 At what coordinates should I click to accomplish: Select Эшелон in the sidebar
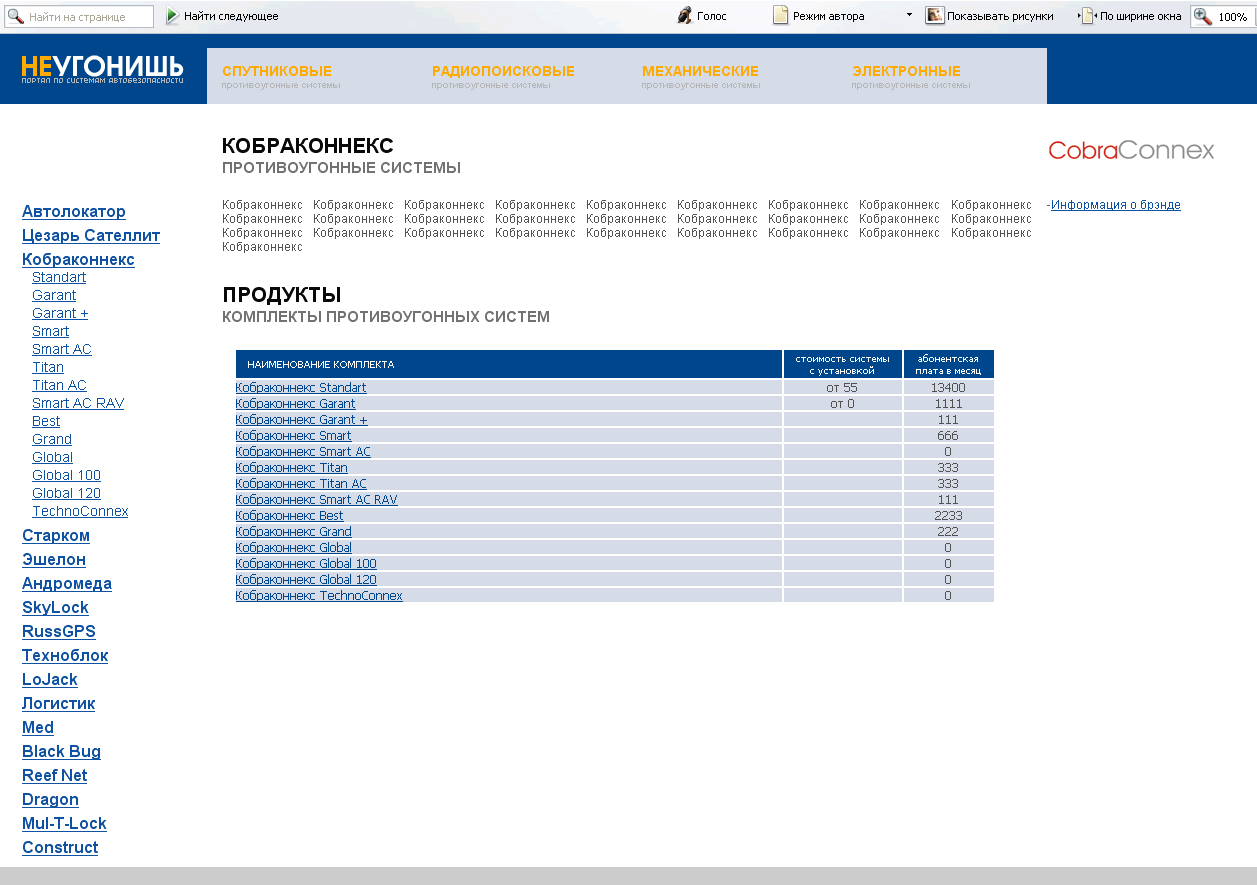(54, 560)
